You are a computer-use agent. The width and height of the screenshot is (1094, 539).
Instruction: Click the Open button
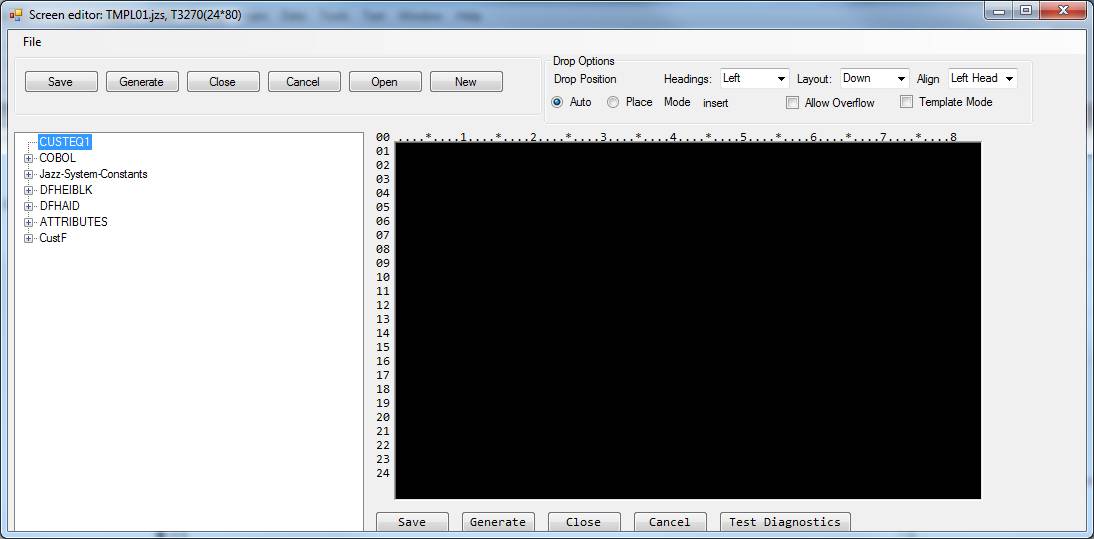click(384, 82)
